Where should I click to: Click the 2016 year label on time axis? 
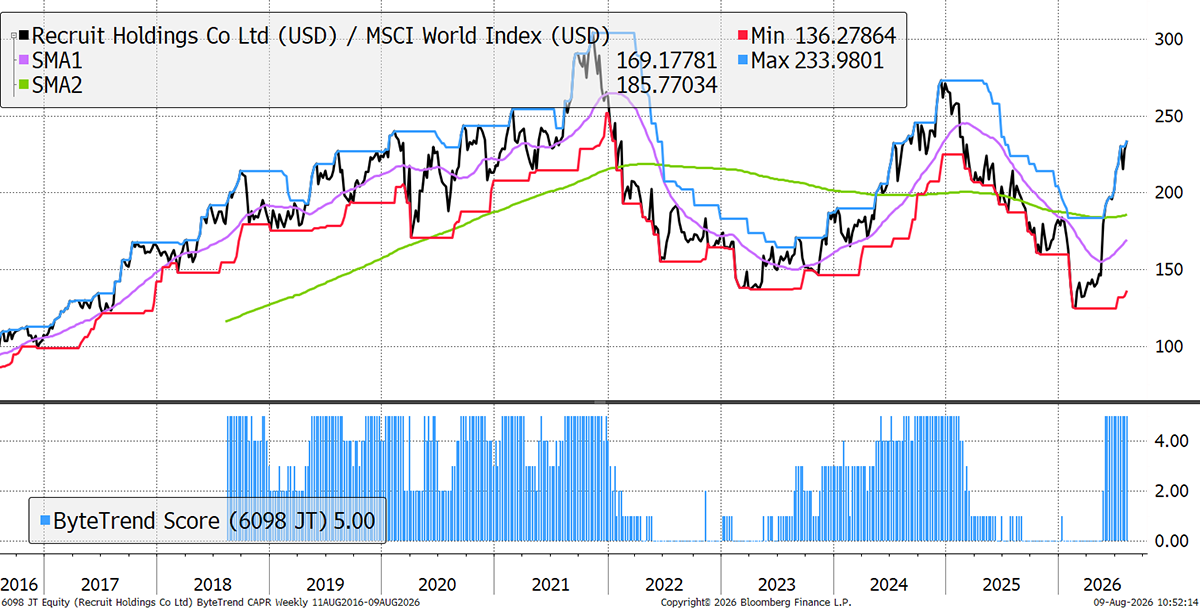pos(18,583)
